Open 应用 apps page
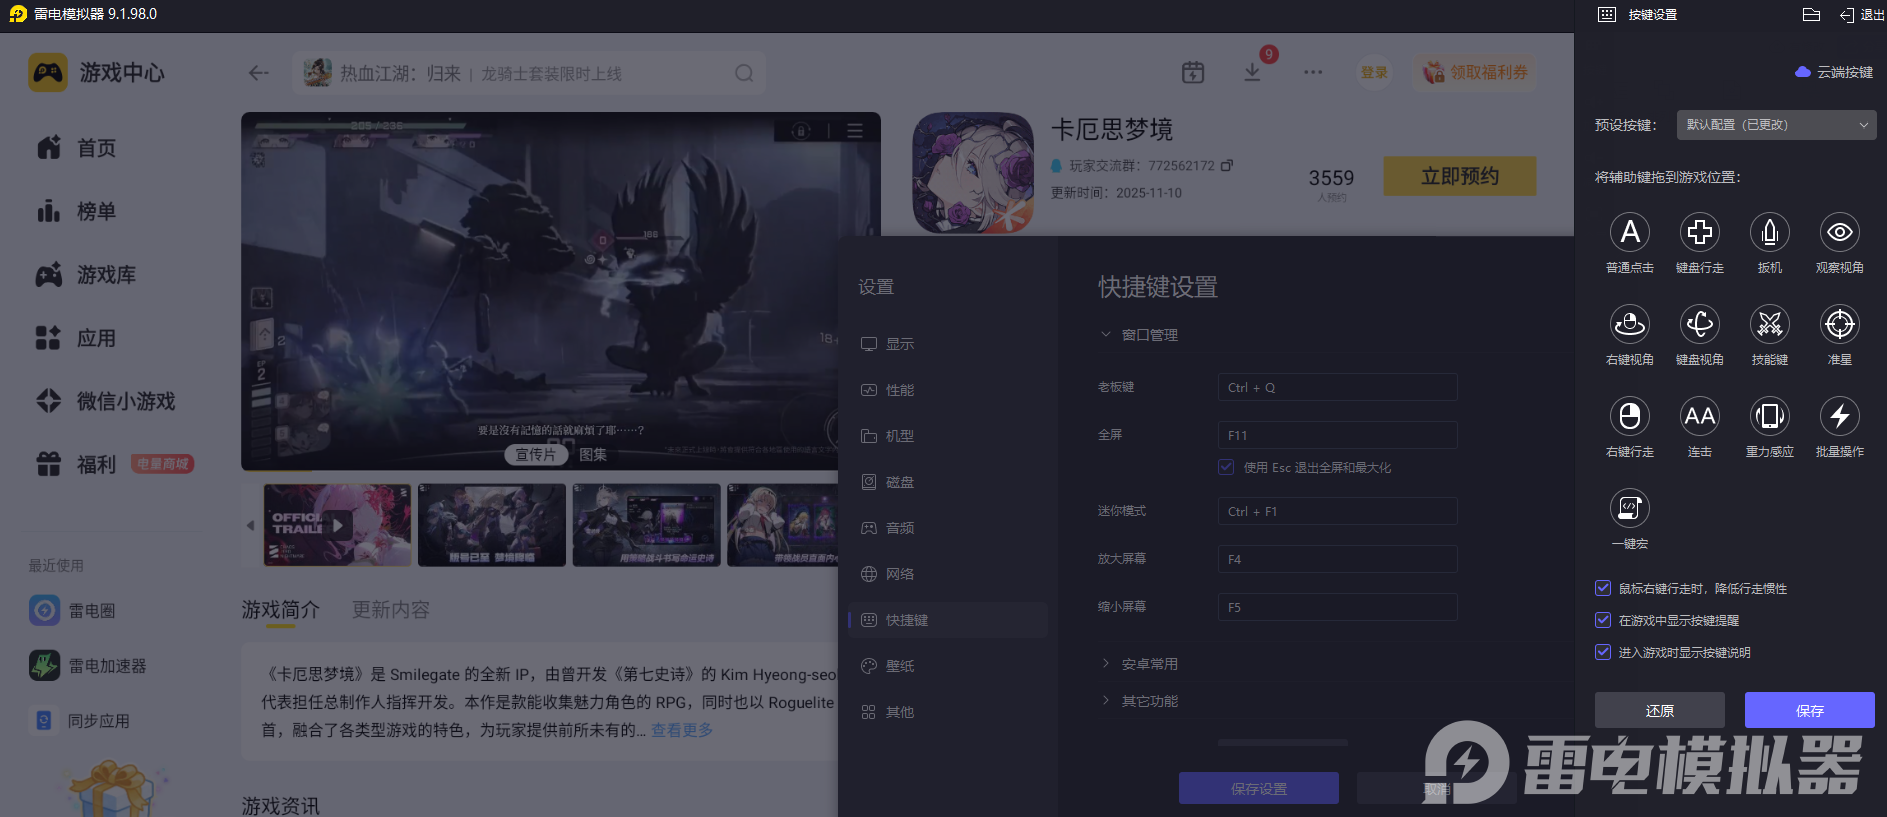This screenshot has width=1887, height=817. tap(76, 338)
